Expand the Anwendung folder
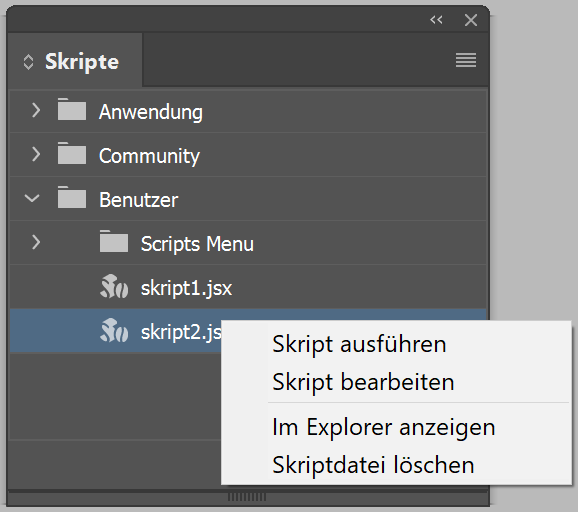This screenshot has height=512, width=578. (x=35, y=111)
